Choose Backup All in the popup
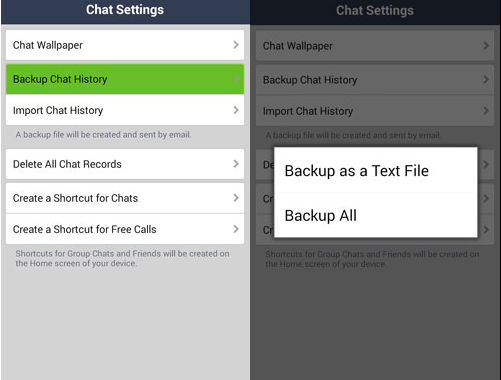501x380 pixels. pyautogui.click(x=376, y=215)
